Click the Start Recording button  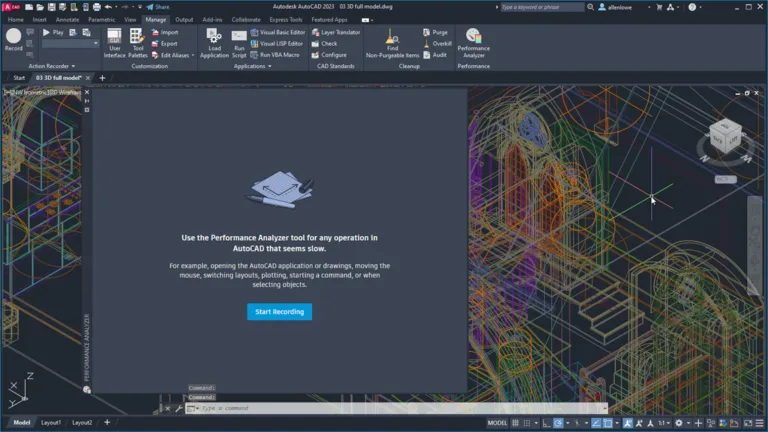click(x=279, y=312)
